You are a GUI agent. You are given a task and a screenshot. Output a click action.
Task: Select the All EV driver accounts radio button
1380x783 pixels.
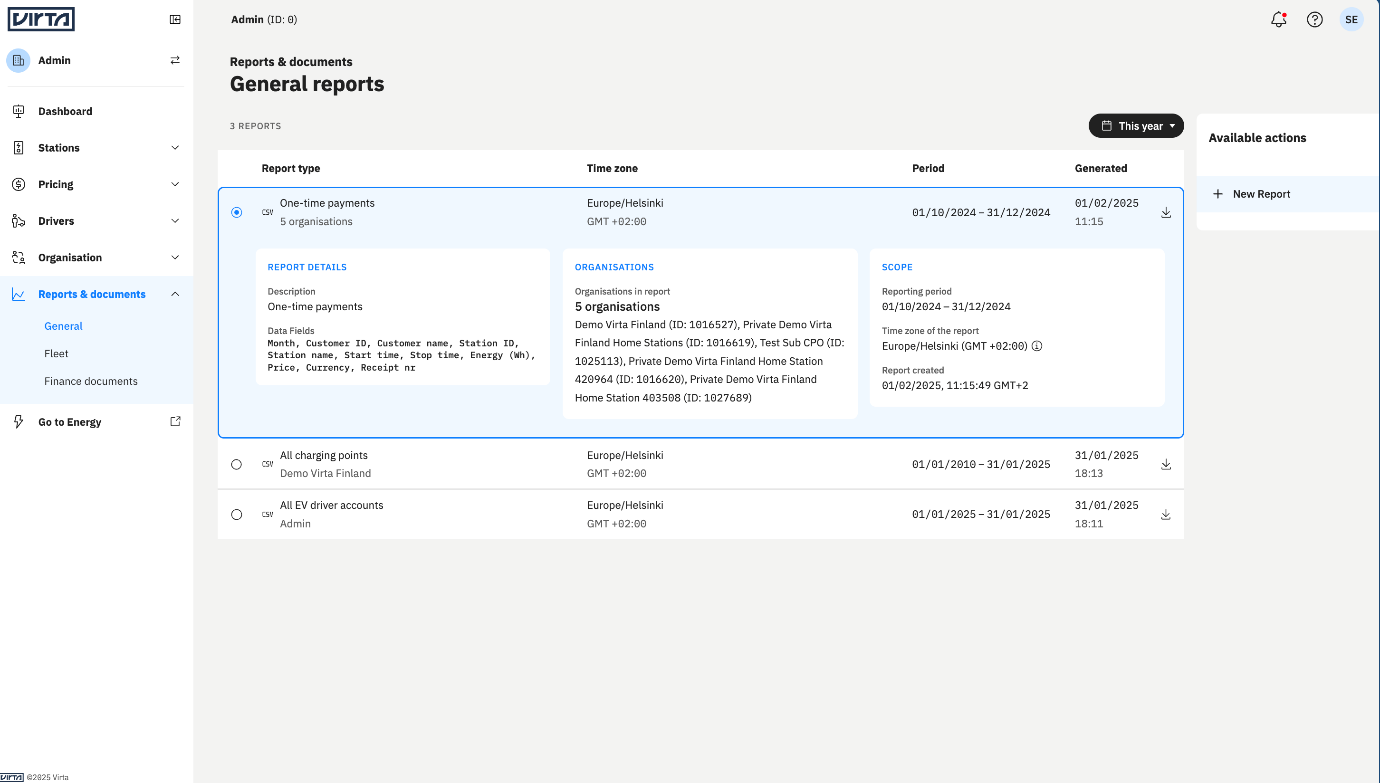(x=236, y=514)
